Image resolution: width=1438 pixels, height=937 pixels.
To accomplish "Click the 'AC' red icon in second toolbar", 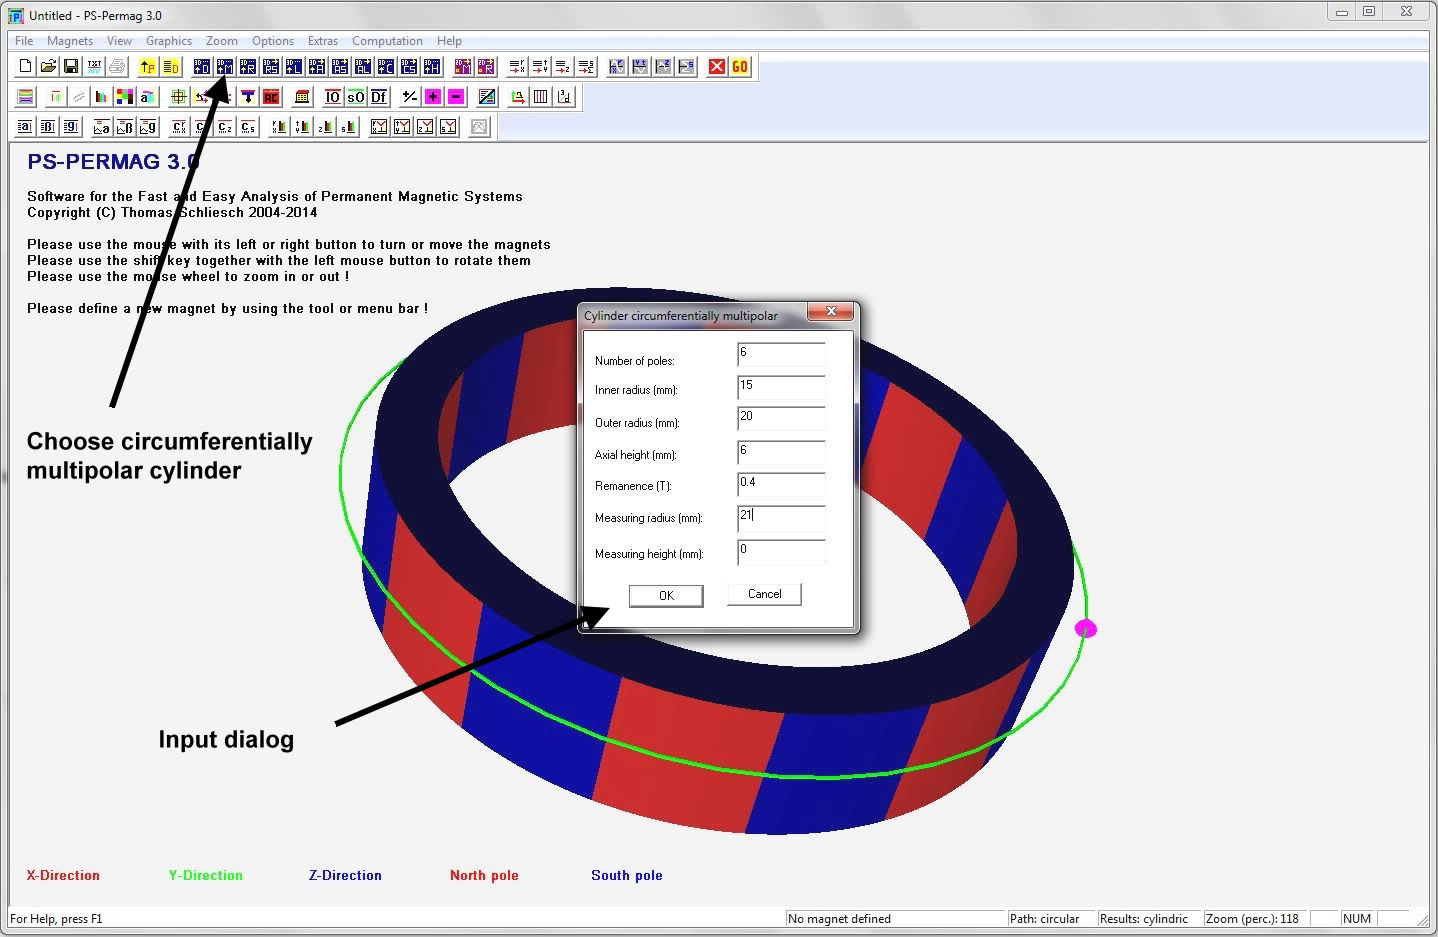I will pos(271,97).
